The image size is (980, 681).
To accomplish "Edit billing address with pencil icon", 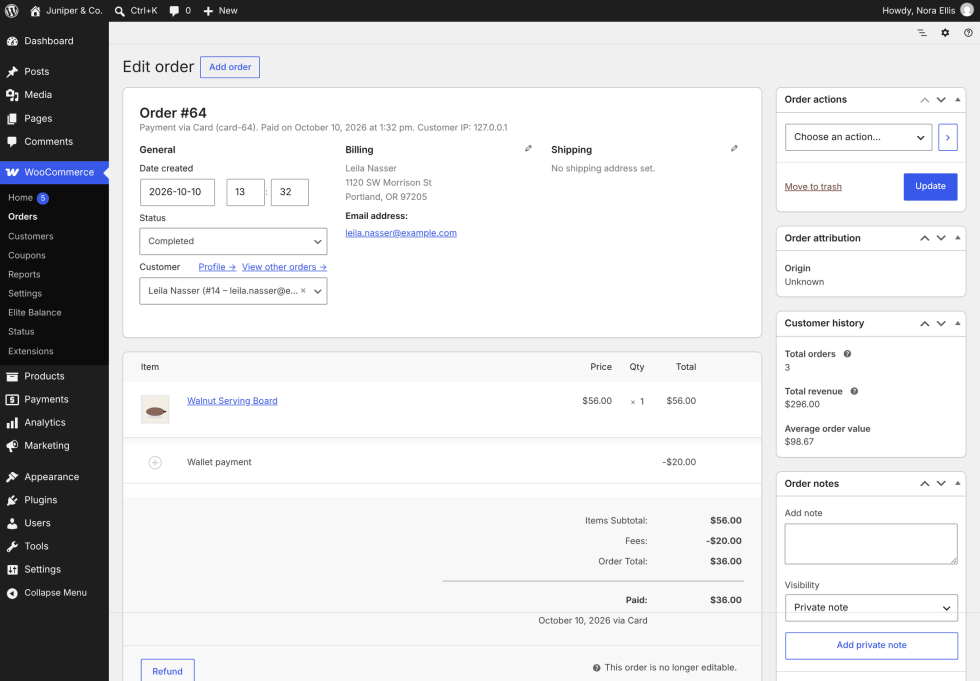I will 528,149.
